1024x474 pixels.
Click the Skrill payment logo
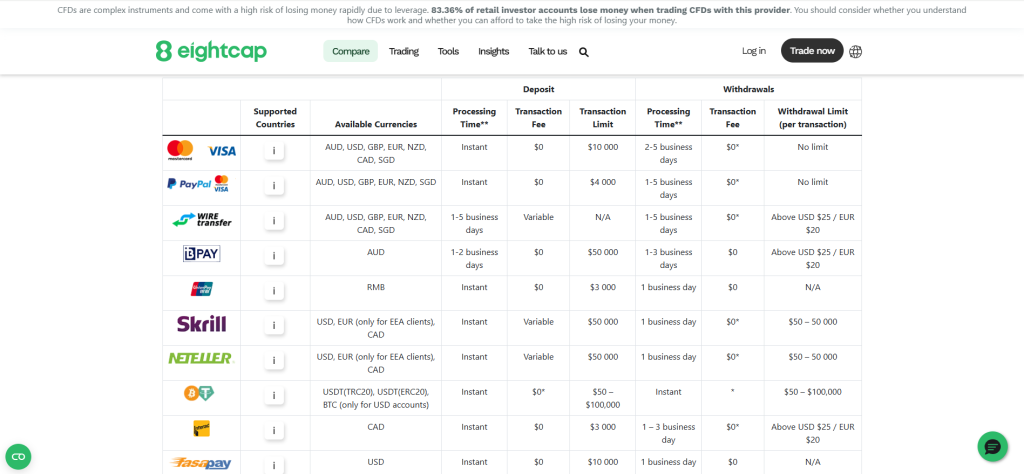point(201,323)
